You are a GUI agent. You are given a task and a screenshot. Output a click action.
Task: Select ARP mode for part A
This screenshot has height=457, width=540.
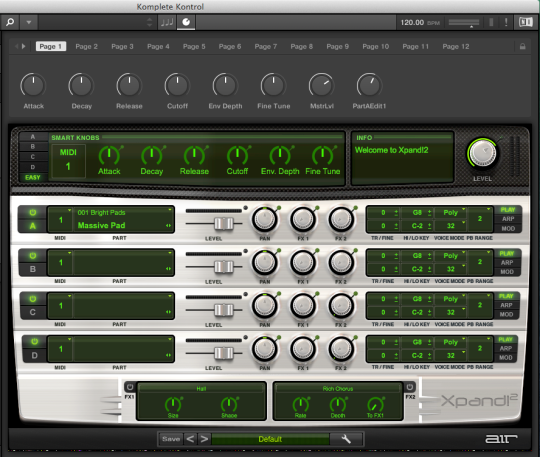(507, 219)
